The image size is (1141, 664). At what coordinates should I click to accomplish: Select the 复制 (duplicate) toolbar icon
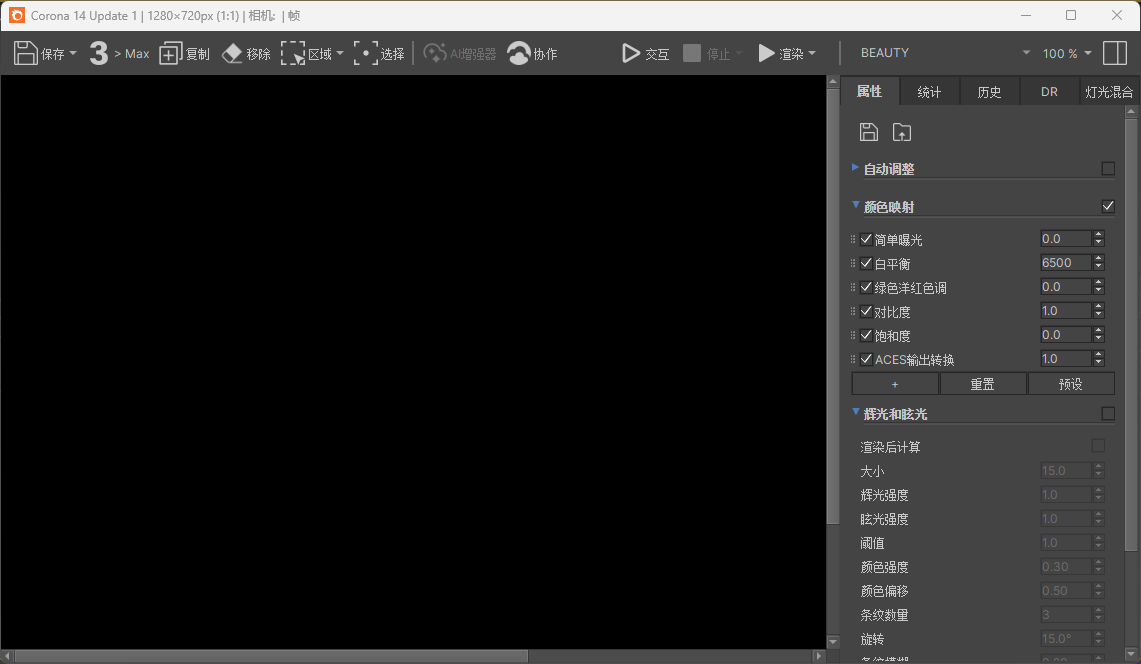click(169, 53)
